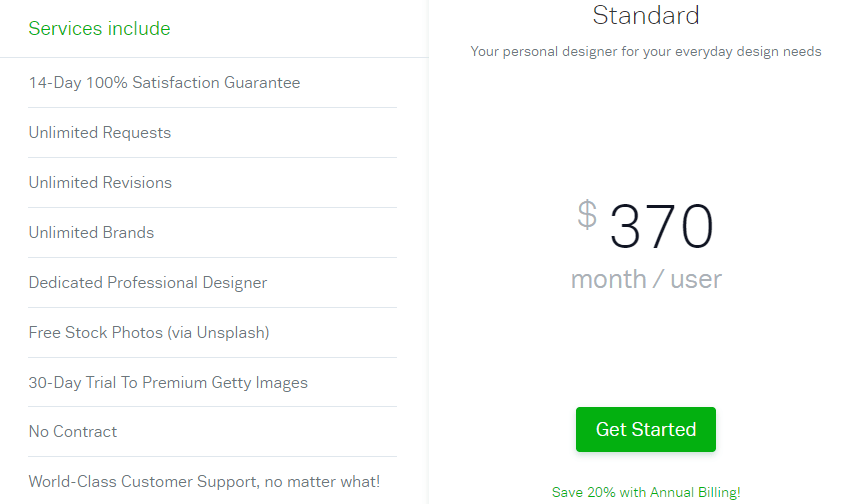The width and height of the screenshot is (859, 504).
Task: Select the World-Class Customer Support item
Action: tap(204, 482)
